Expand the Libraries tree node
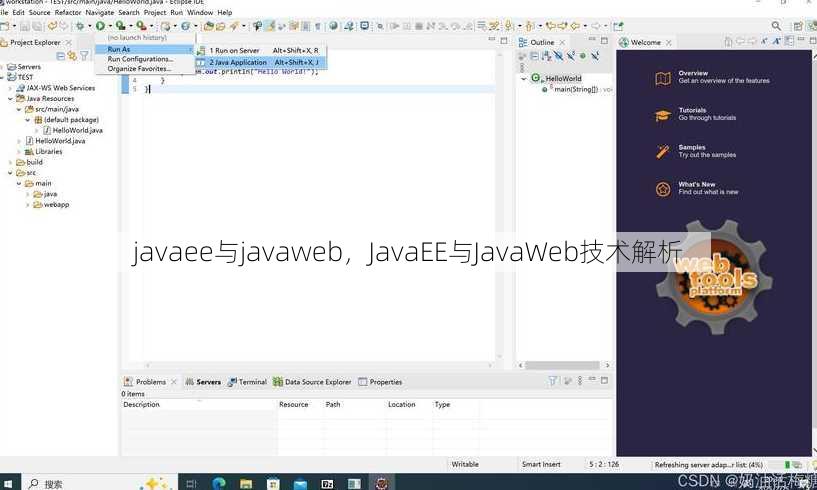This screenshot has height=490, width=817. pyautogui.click(x=19, y=152)
